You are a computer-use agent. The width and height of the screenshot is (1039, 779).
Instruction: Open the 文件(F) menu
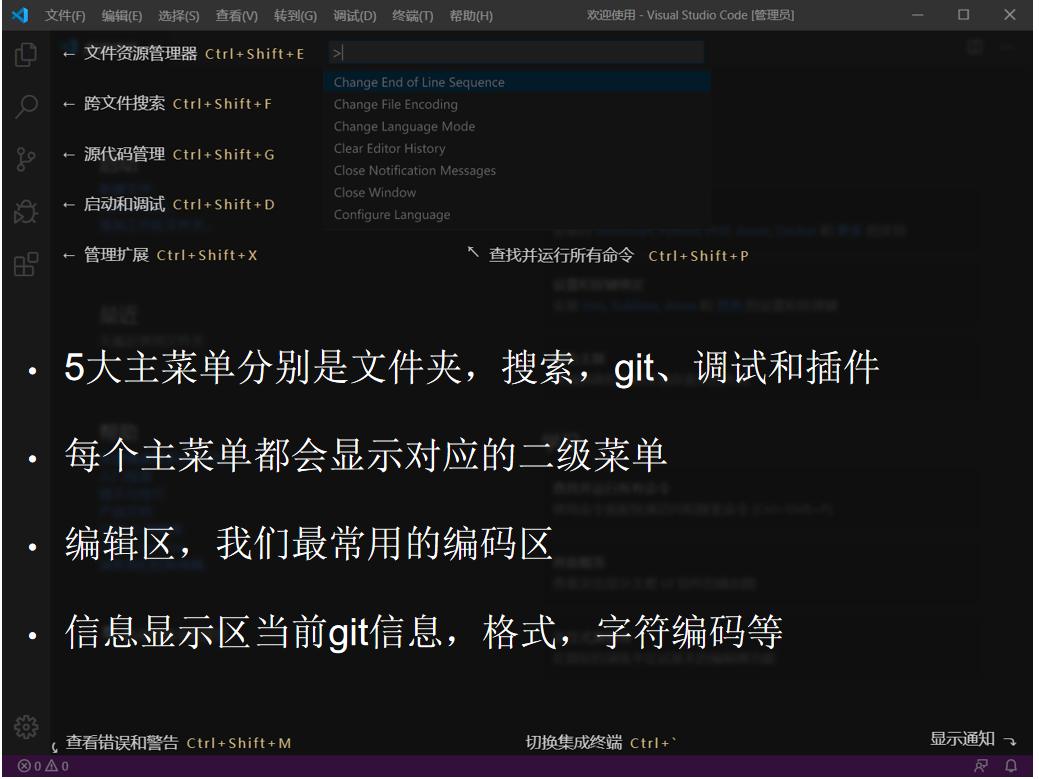pyautogui.click(x=65, y=15)
